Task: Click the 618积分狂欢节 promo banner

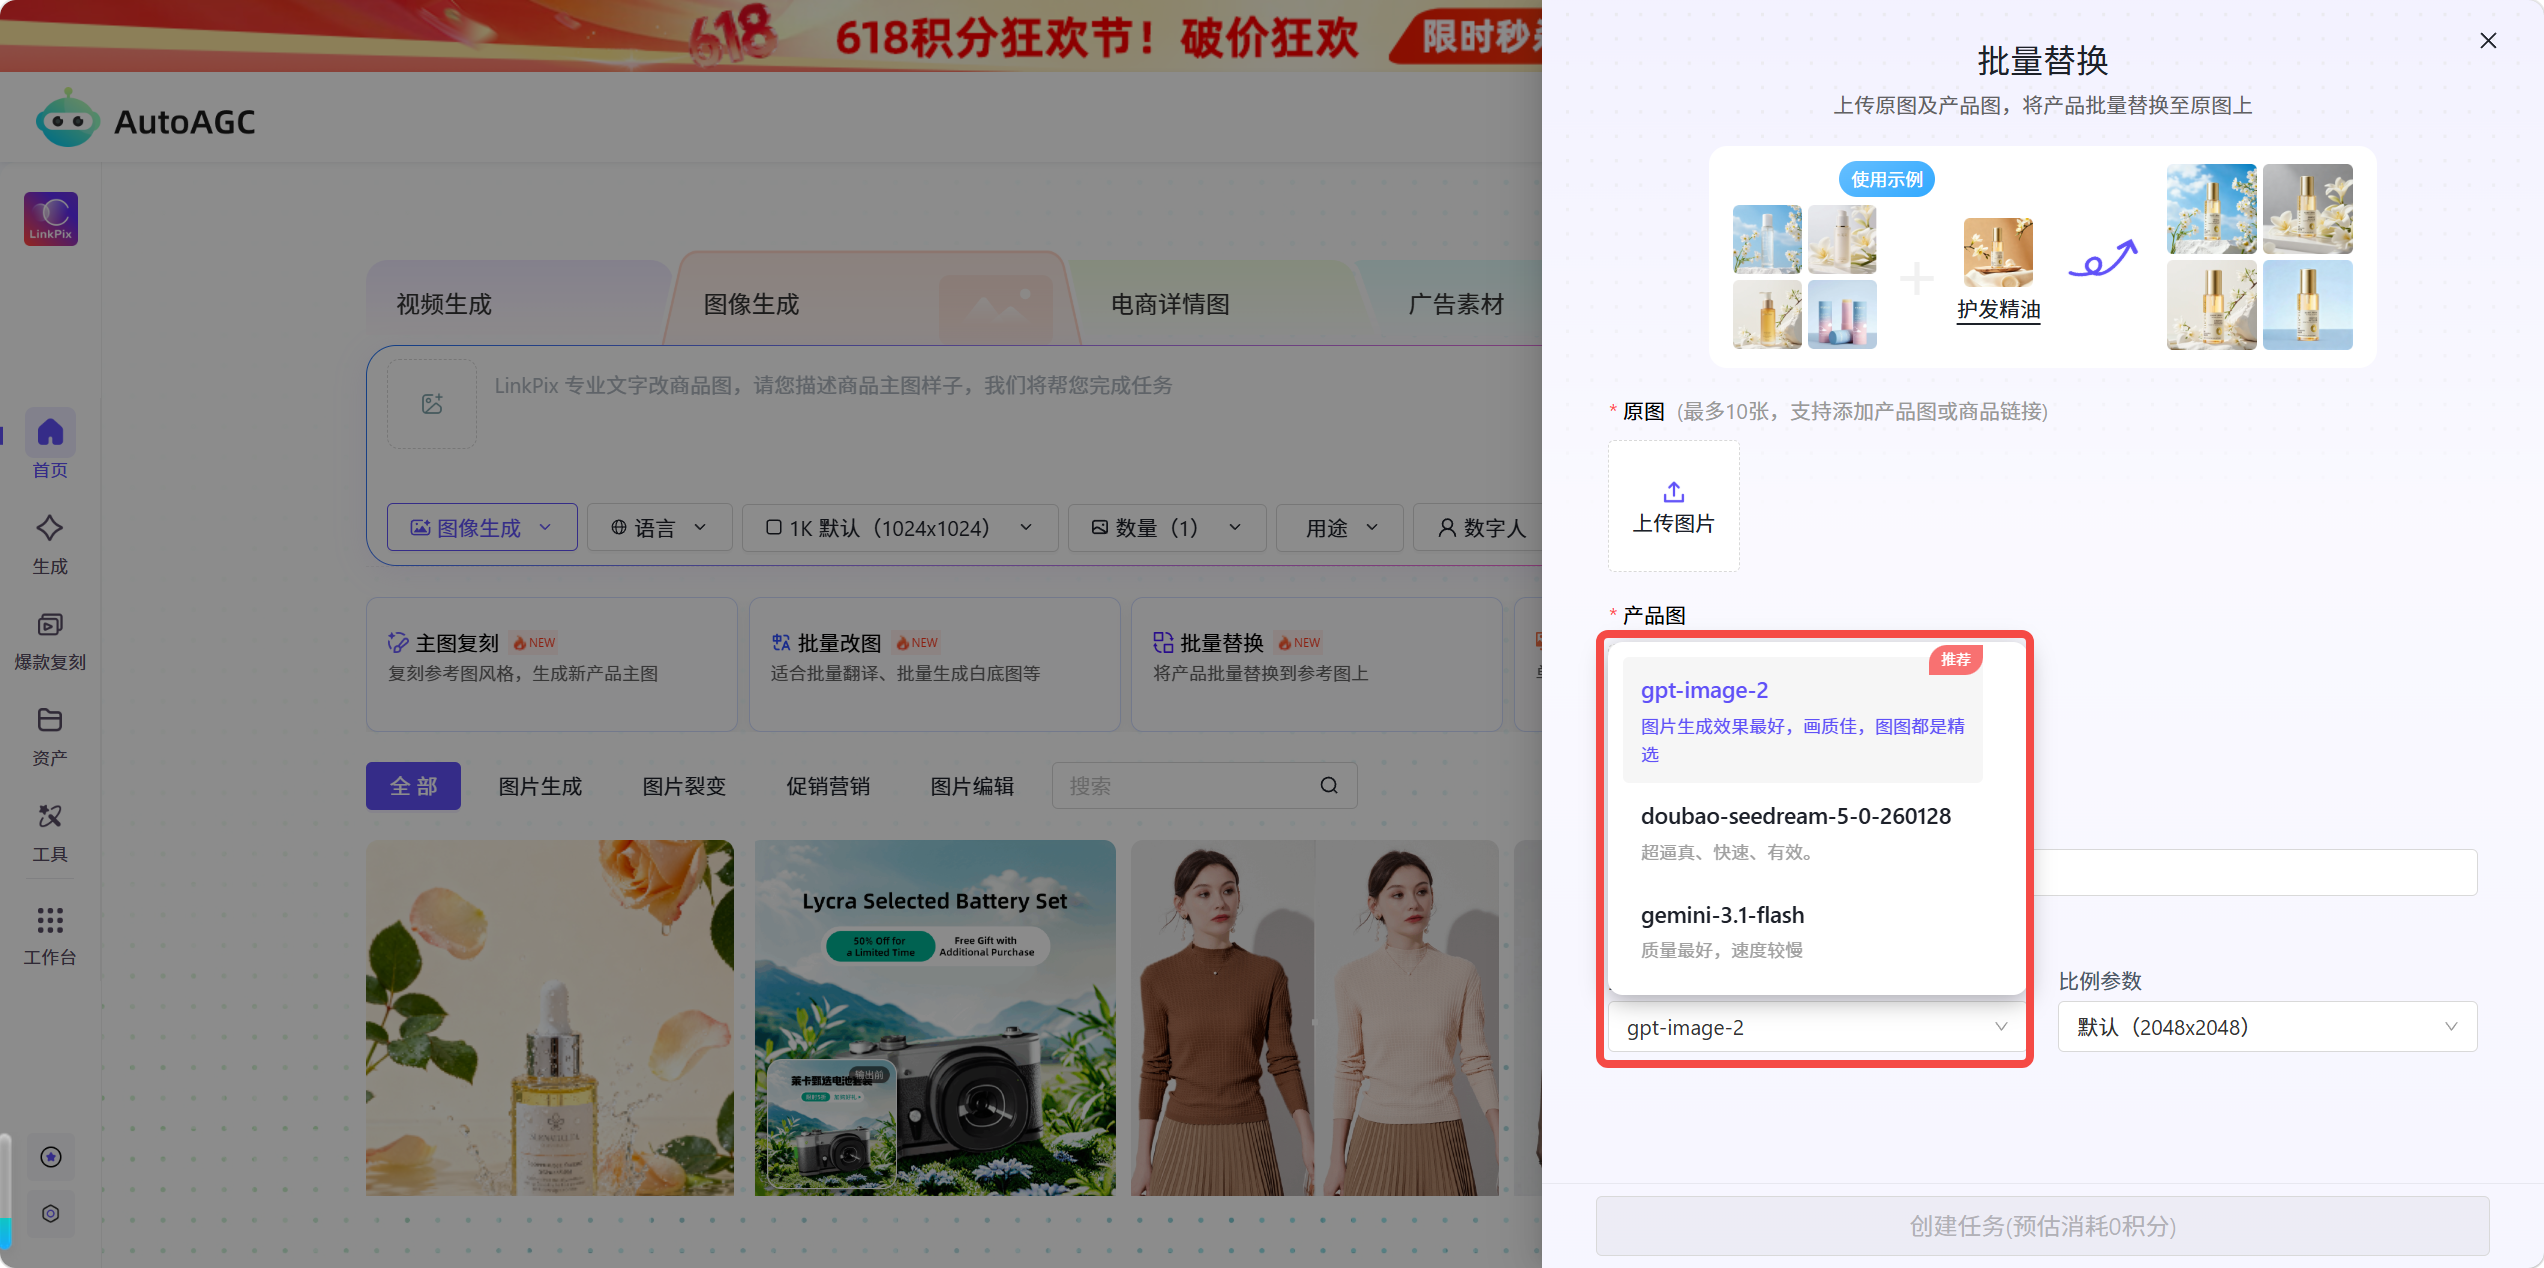Action: 771,35
